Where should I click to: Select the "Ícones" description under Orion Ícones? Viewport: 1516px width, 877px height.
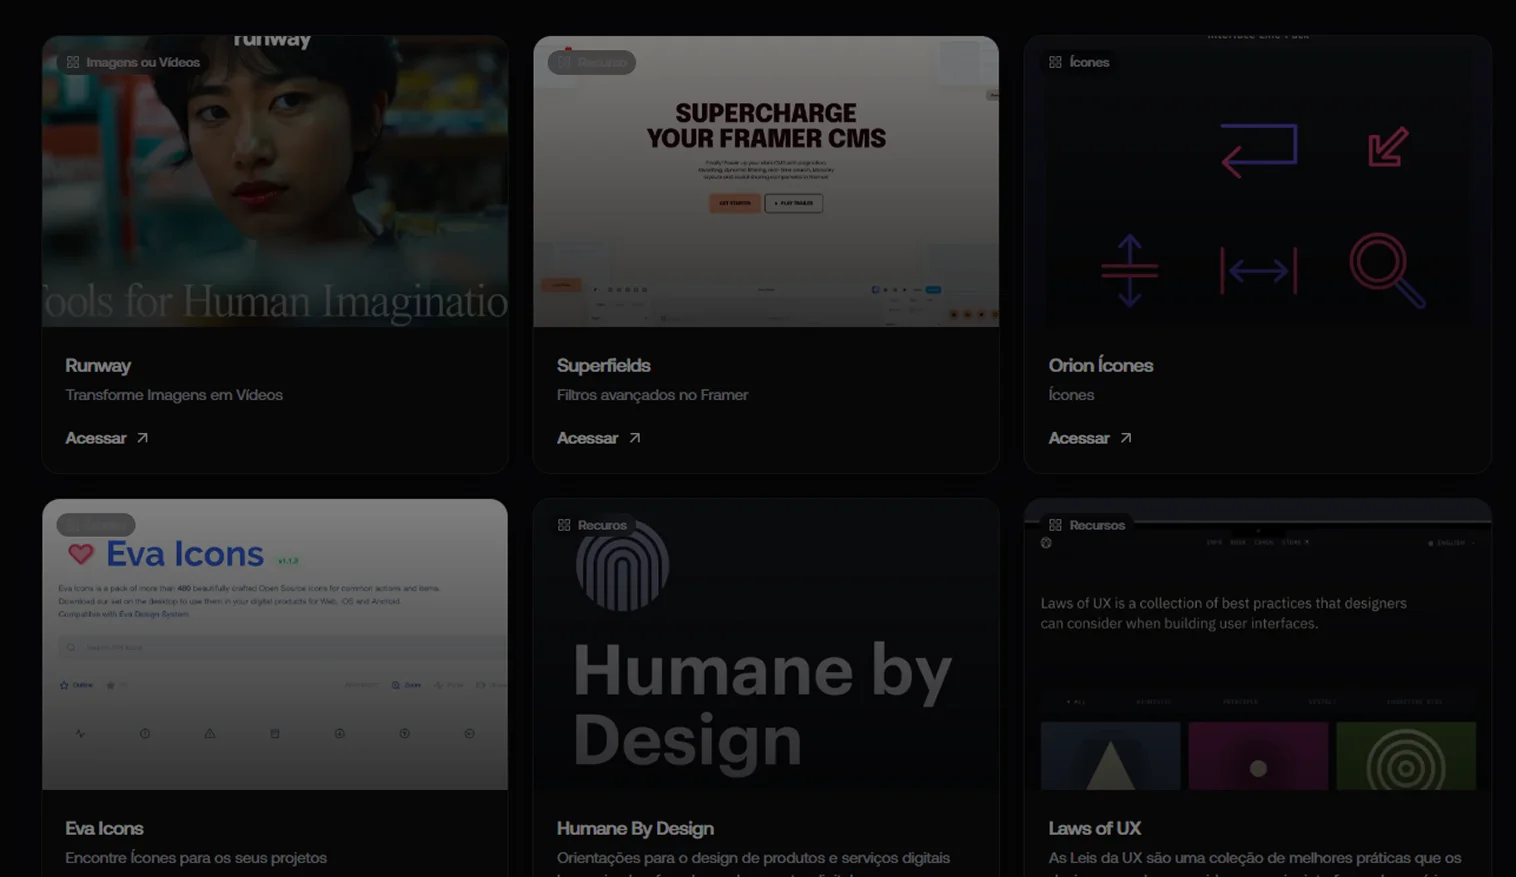point(1071,395)
